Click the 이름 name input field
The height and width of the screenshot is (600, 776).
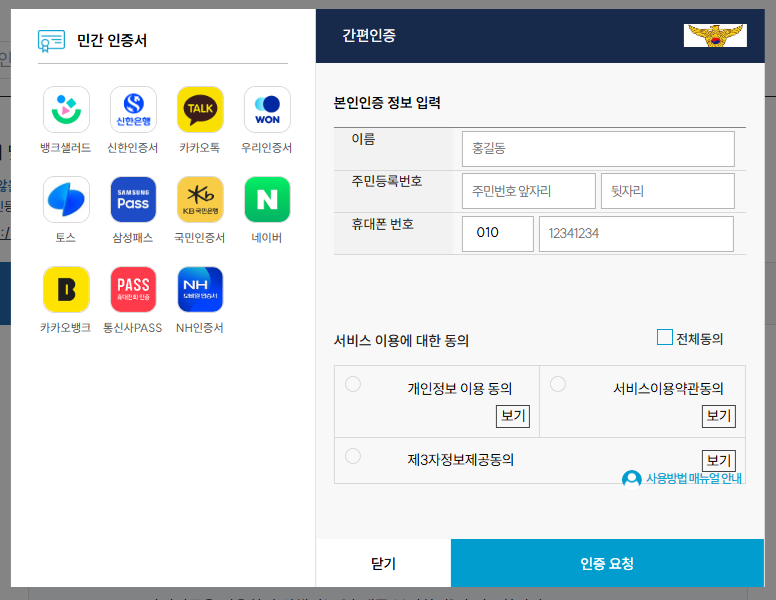598,149
